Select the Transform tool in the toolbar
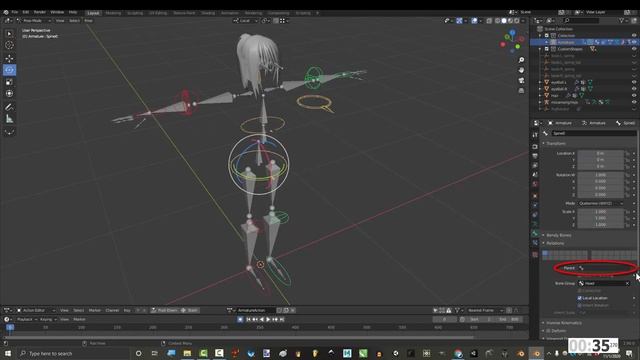 tap(9, 94)
